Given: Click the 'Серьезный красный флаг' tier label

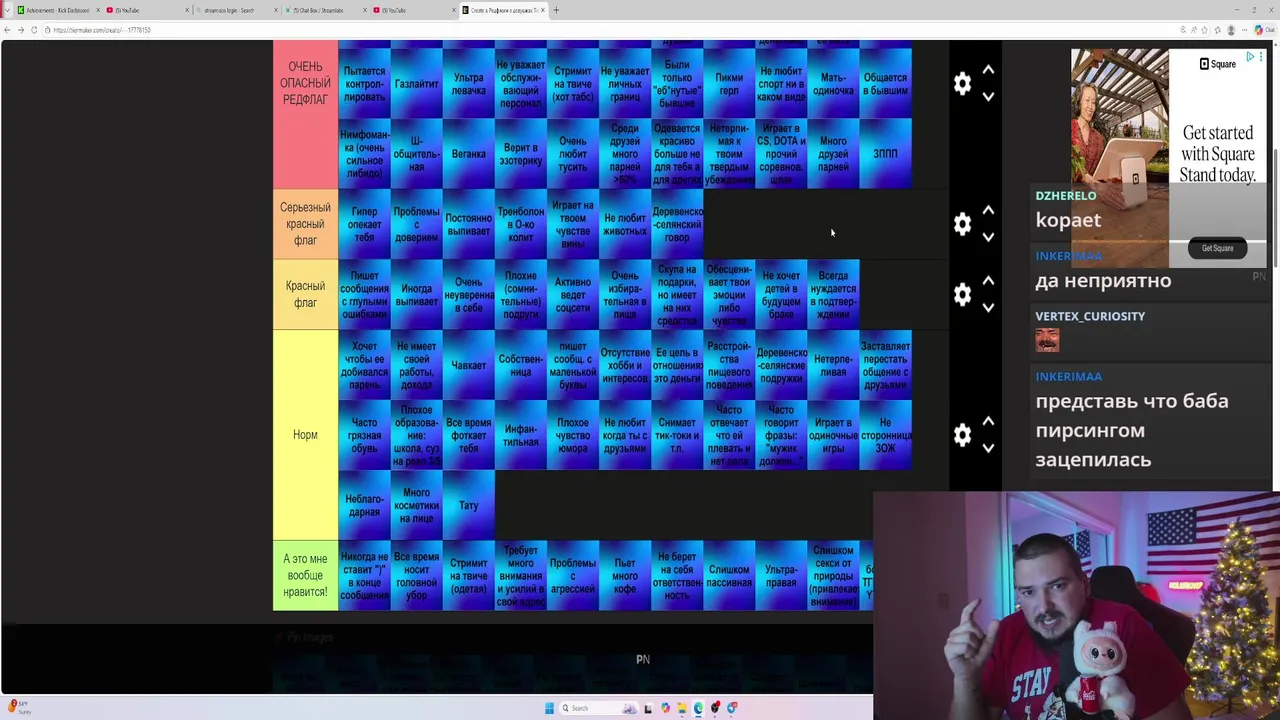Looking at the screenshot, I should pyautogui.click(x=305, y=224).
